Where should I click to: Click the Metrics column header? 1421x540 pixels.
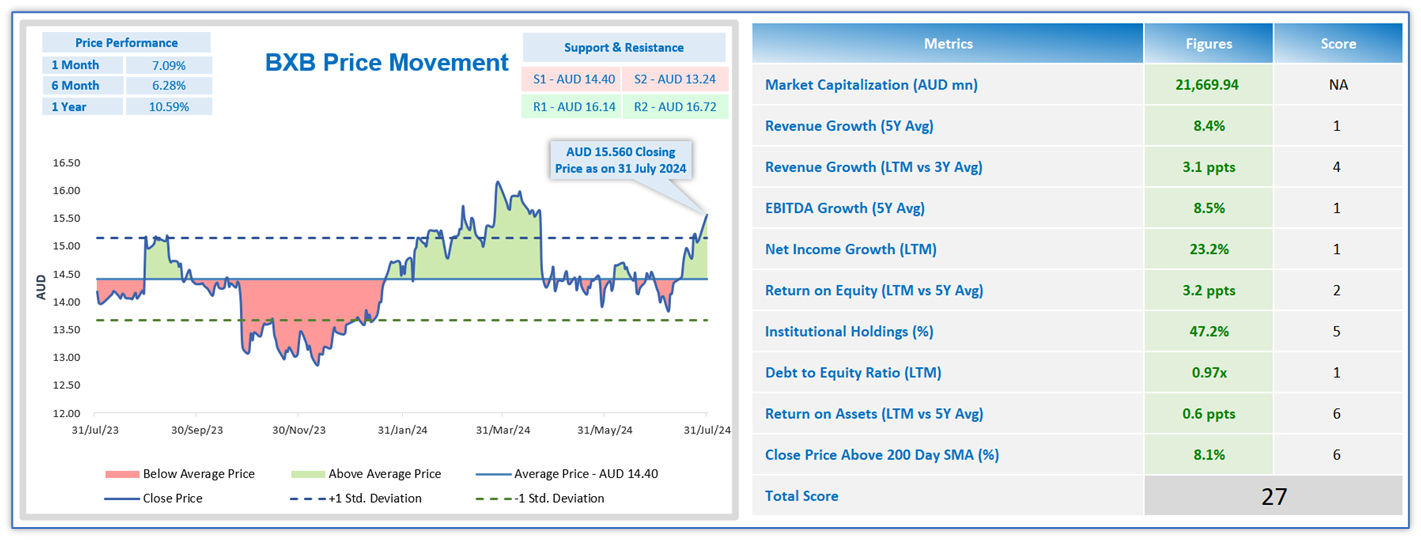click(948, 43)
